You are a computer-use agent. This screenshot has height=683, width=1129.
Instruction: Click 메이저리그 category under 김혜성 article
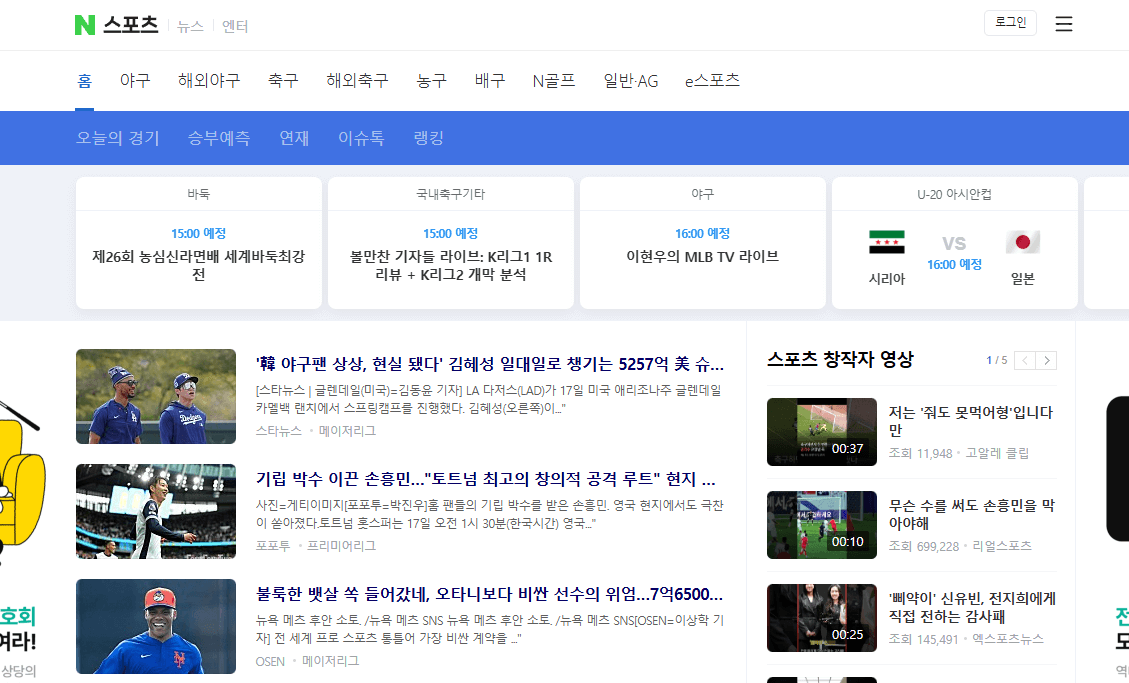347,431
